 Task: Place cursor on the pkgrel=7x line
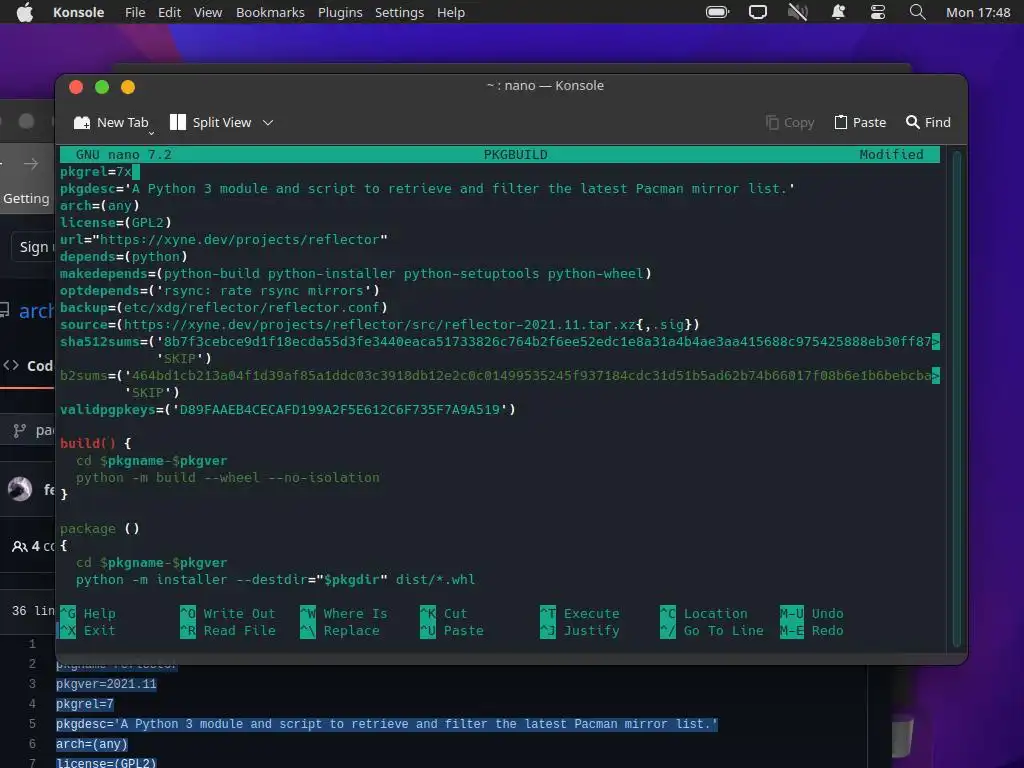[x=99, y=172]
